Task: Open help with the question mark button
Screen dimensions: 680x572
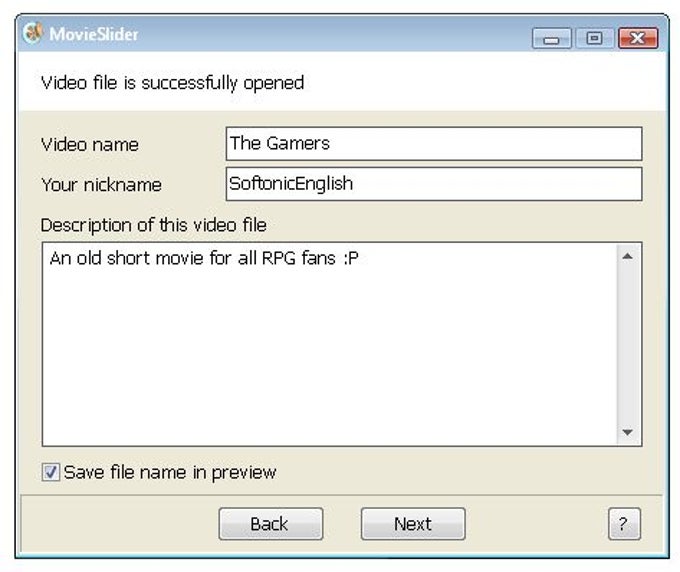Action: point(623,524)
